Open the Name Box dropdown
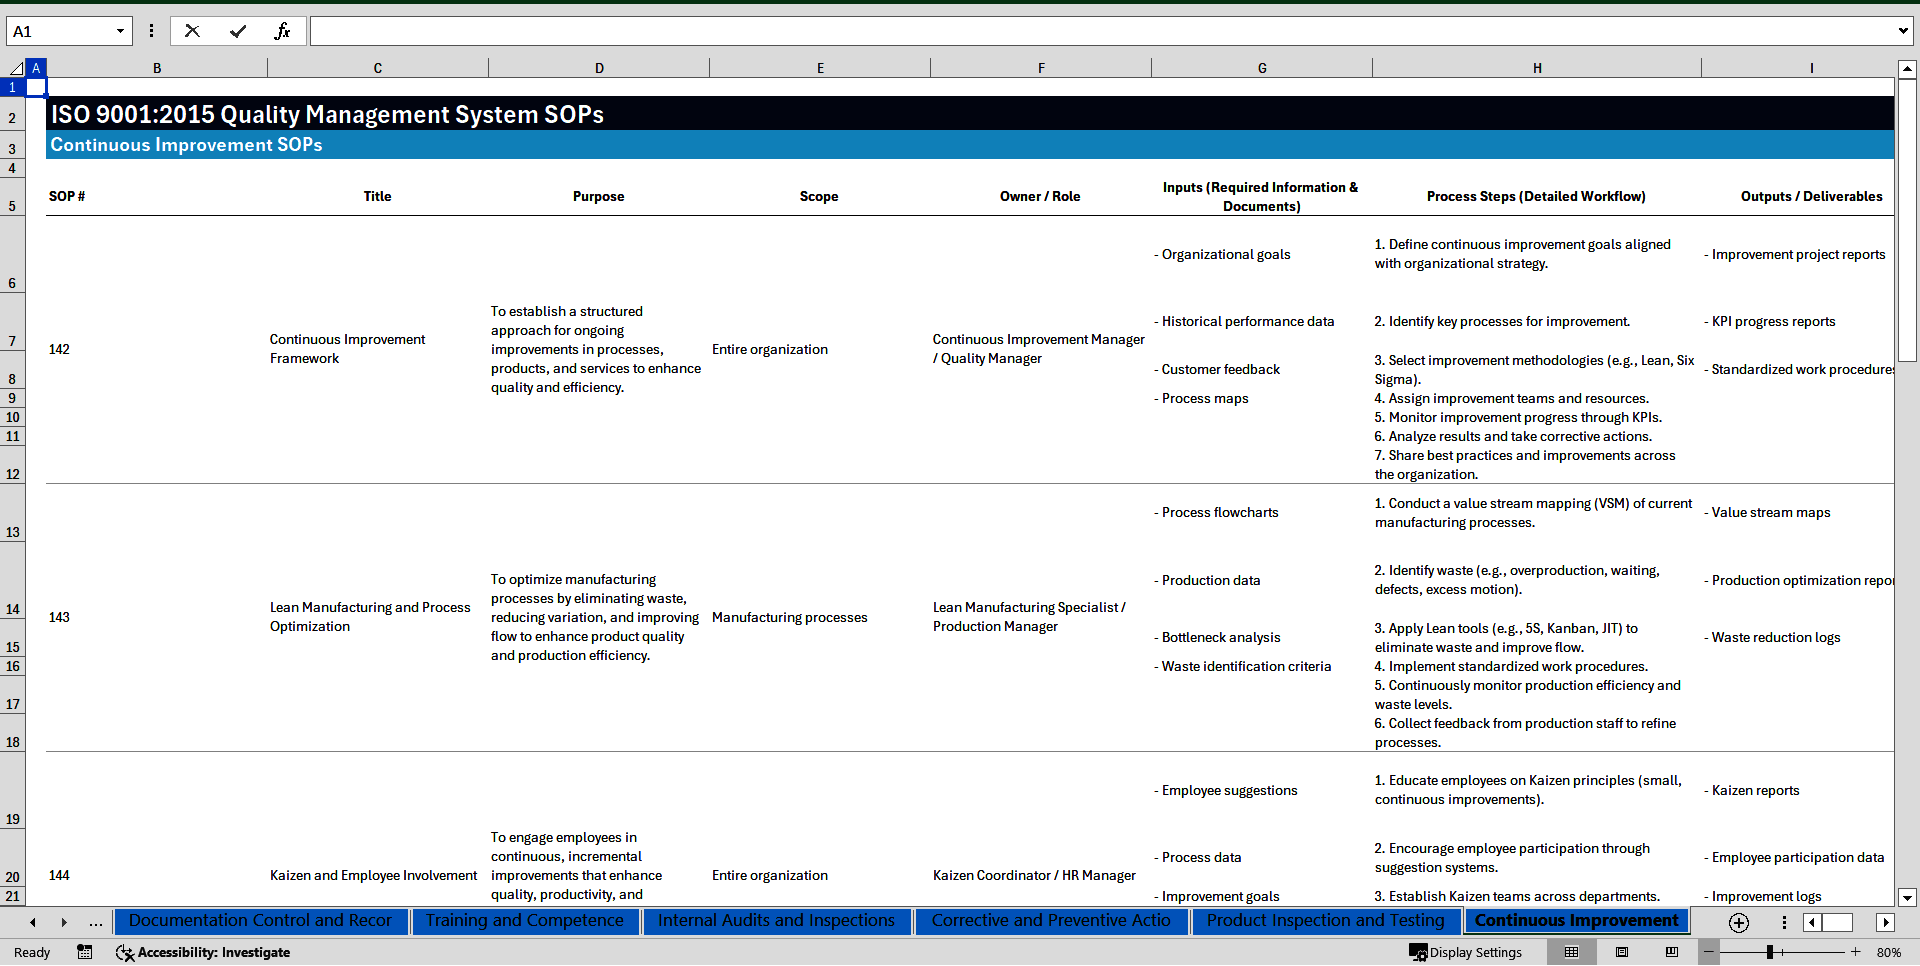Image resolution: width=1920 pixels, height=966 pixels. click(120, 31)
